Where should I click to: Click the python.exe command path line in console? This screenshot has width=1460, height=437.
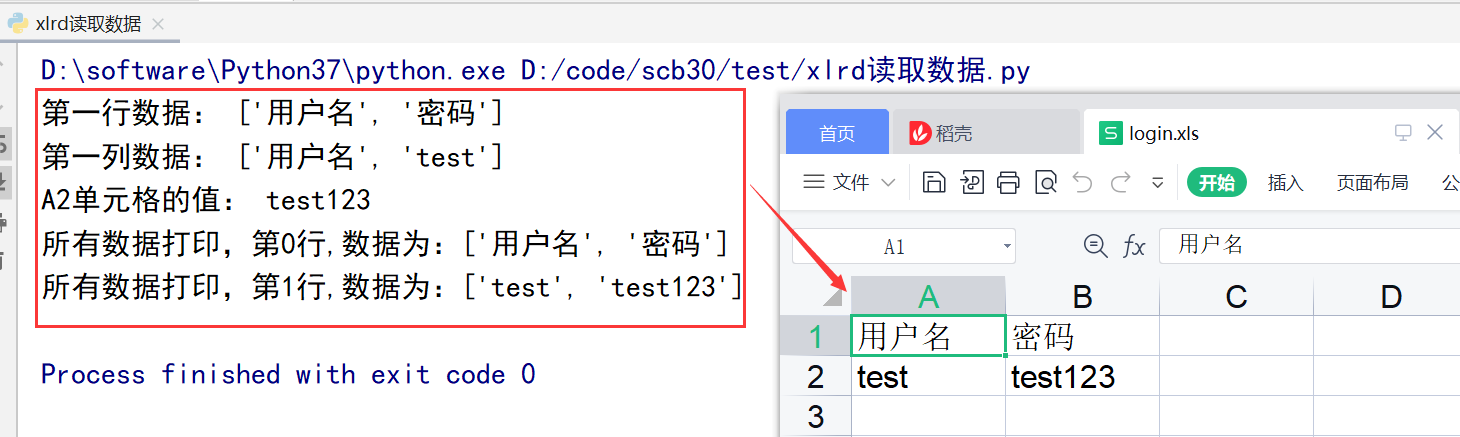(x=535, y=71)
